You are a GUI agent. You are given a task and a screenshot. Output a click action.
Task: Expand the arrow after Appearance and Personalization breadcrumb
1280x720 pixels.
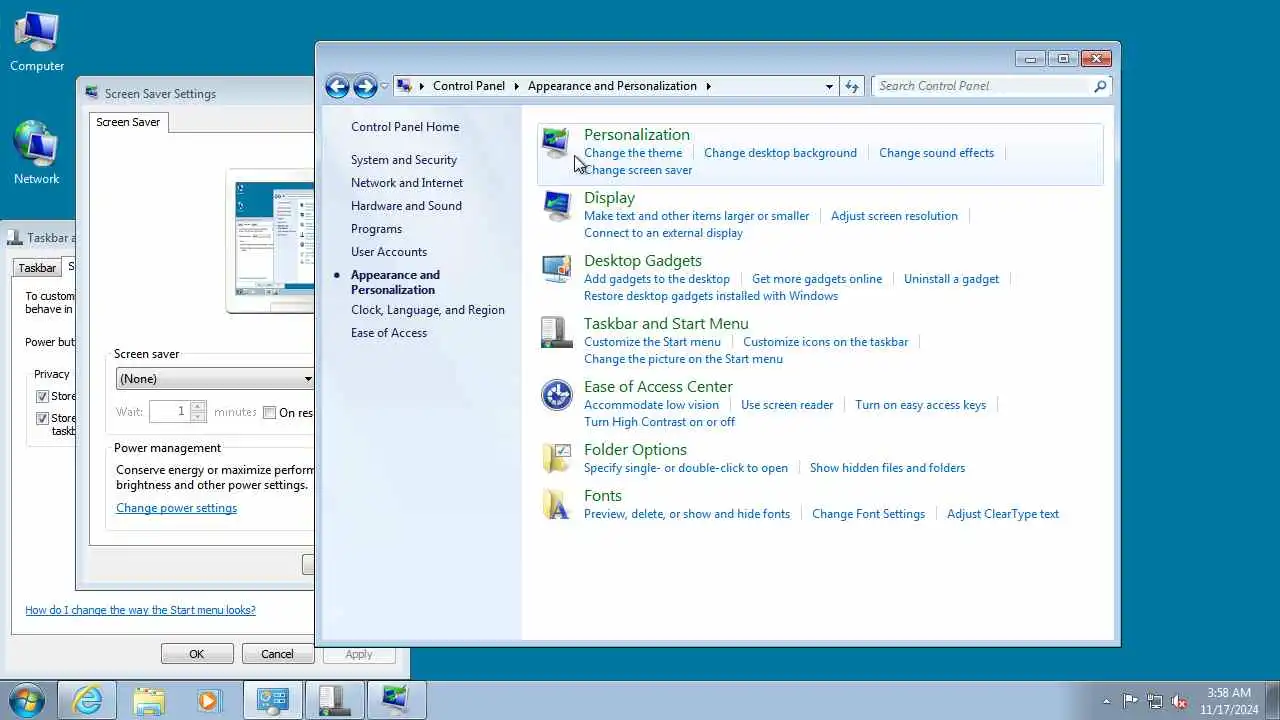[708, 86]
